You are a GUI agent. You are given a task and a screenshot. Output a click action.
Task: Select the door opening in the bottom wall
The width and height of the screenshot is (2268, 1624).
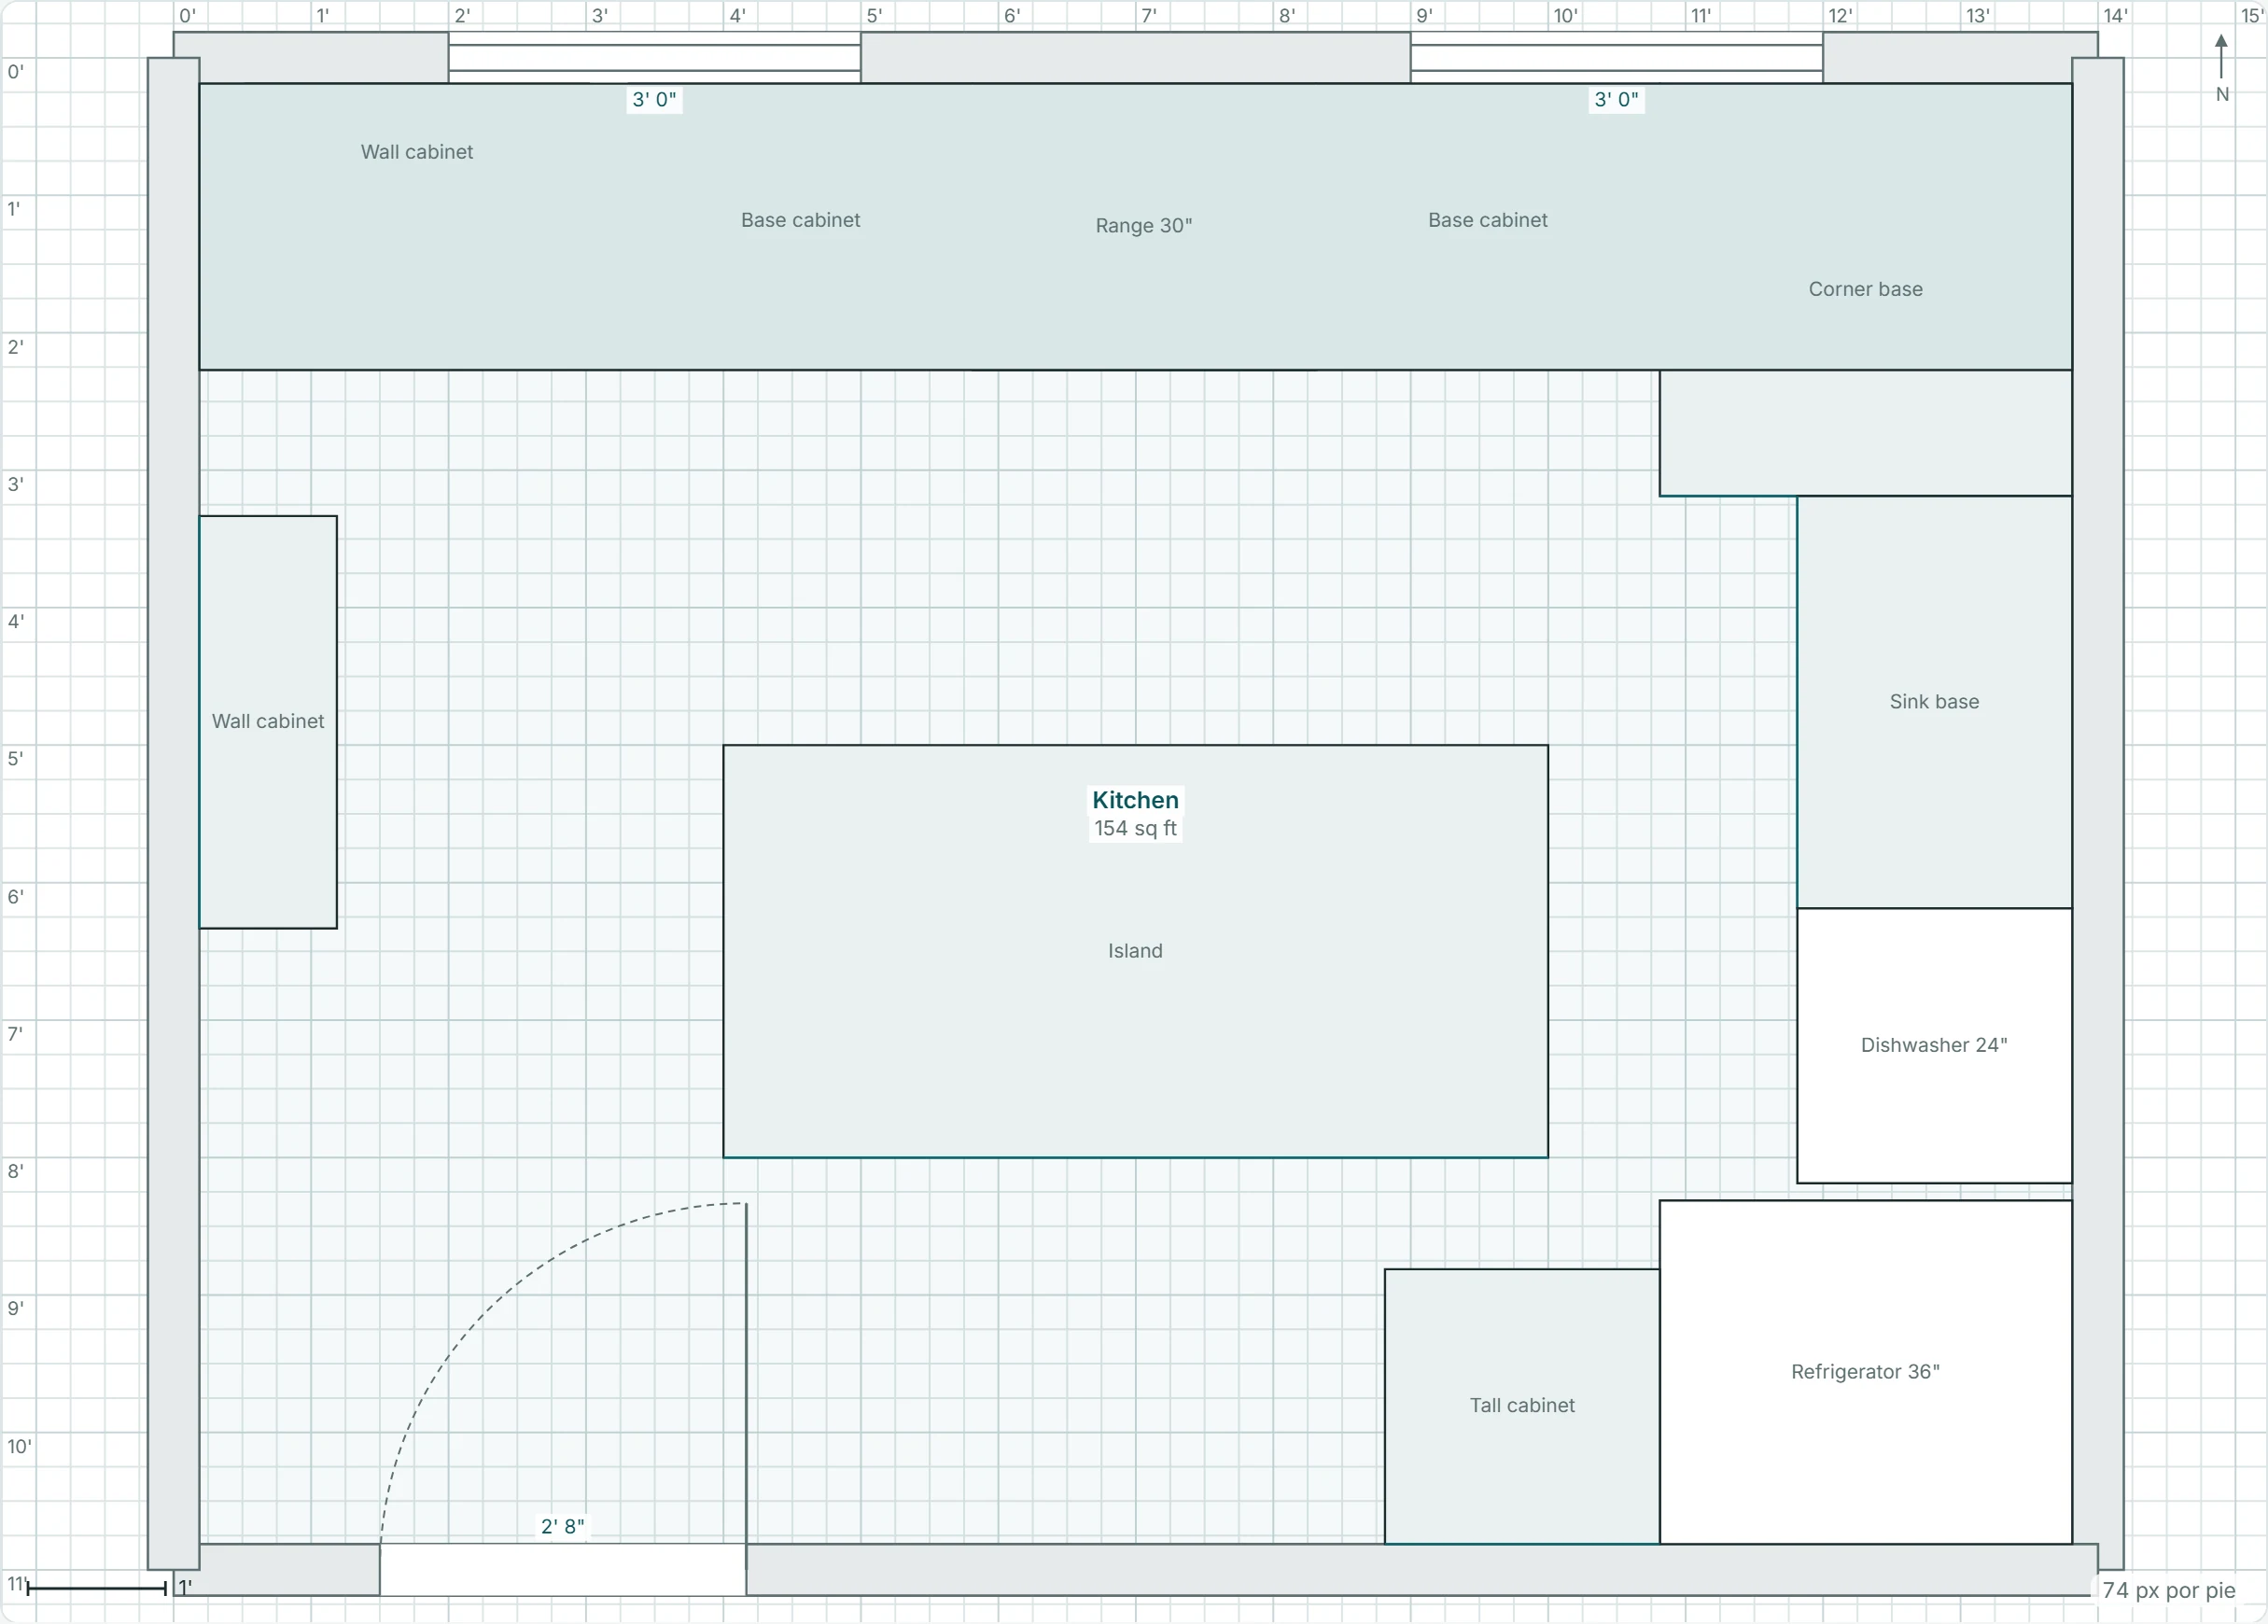(563, 1570)
